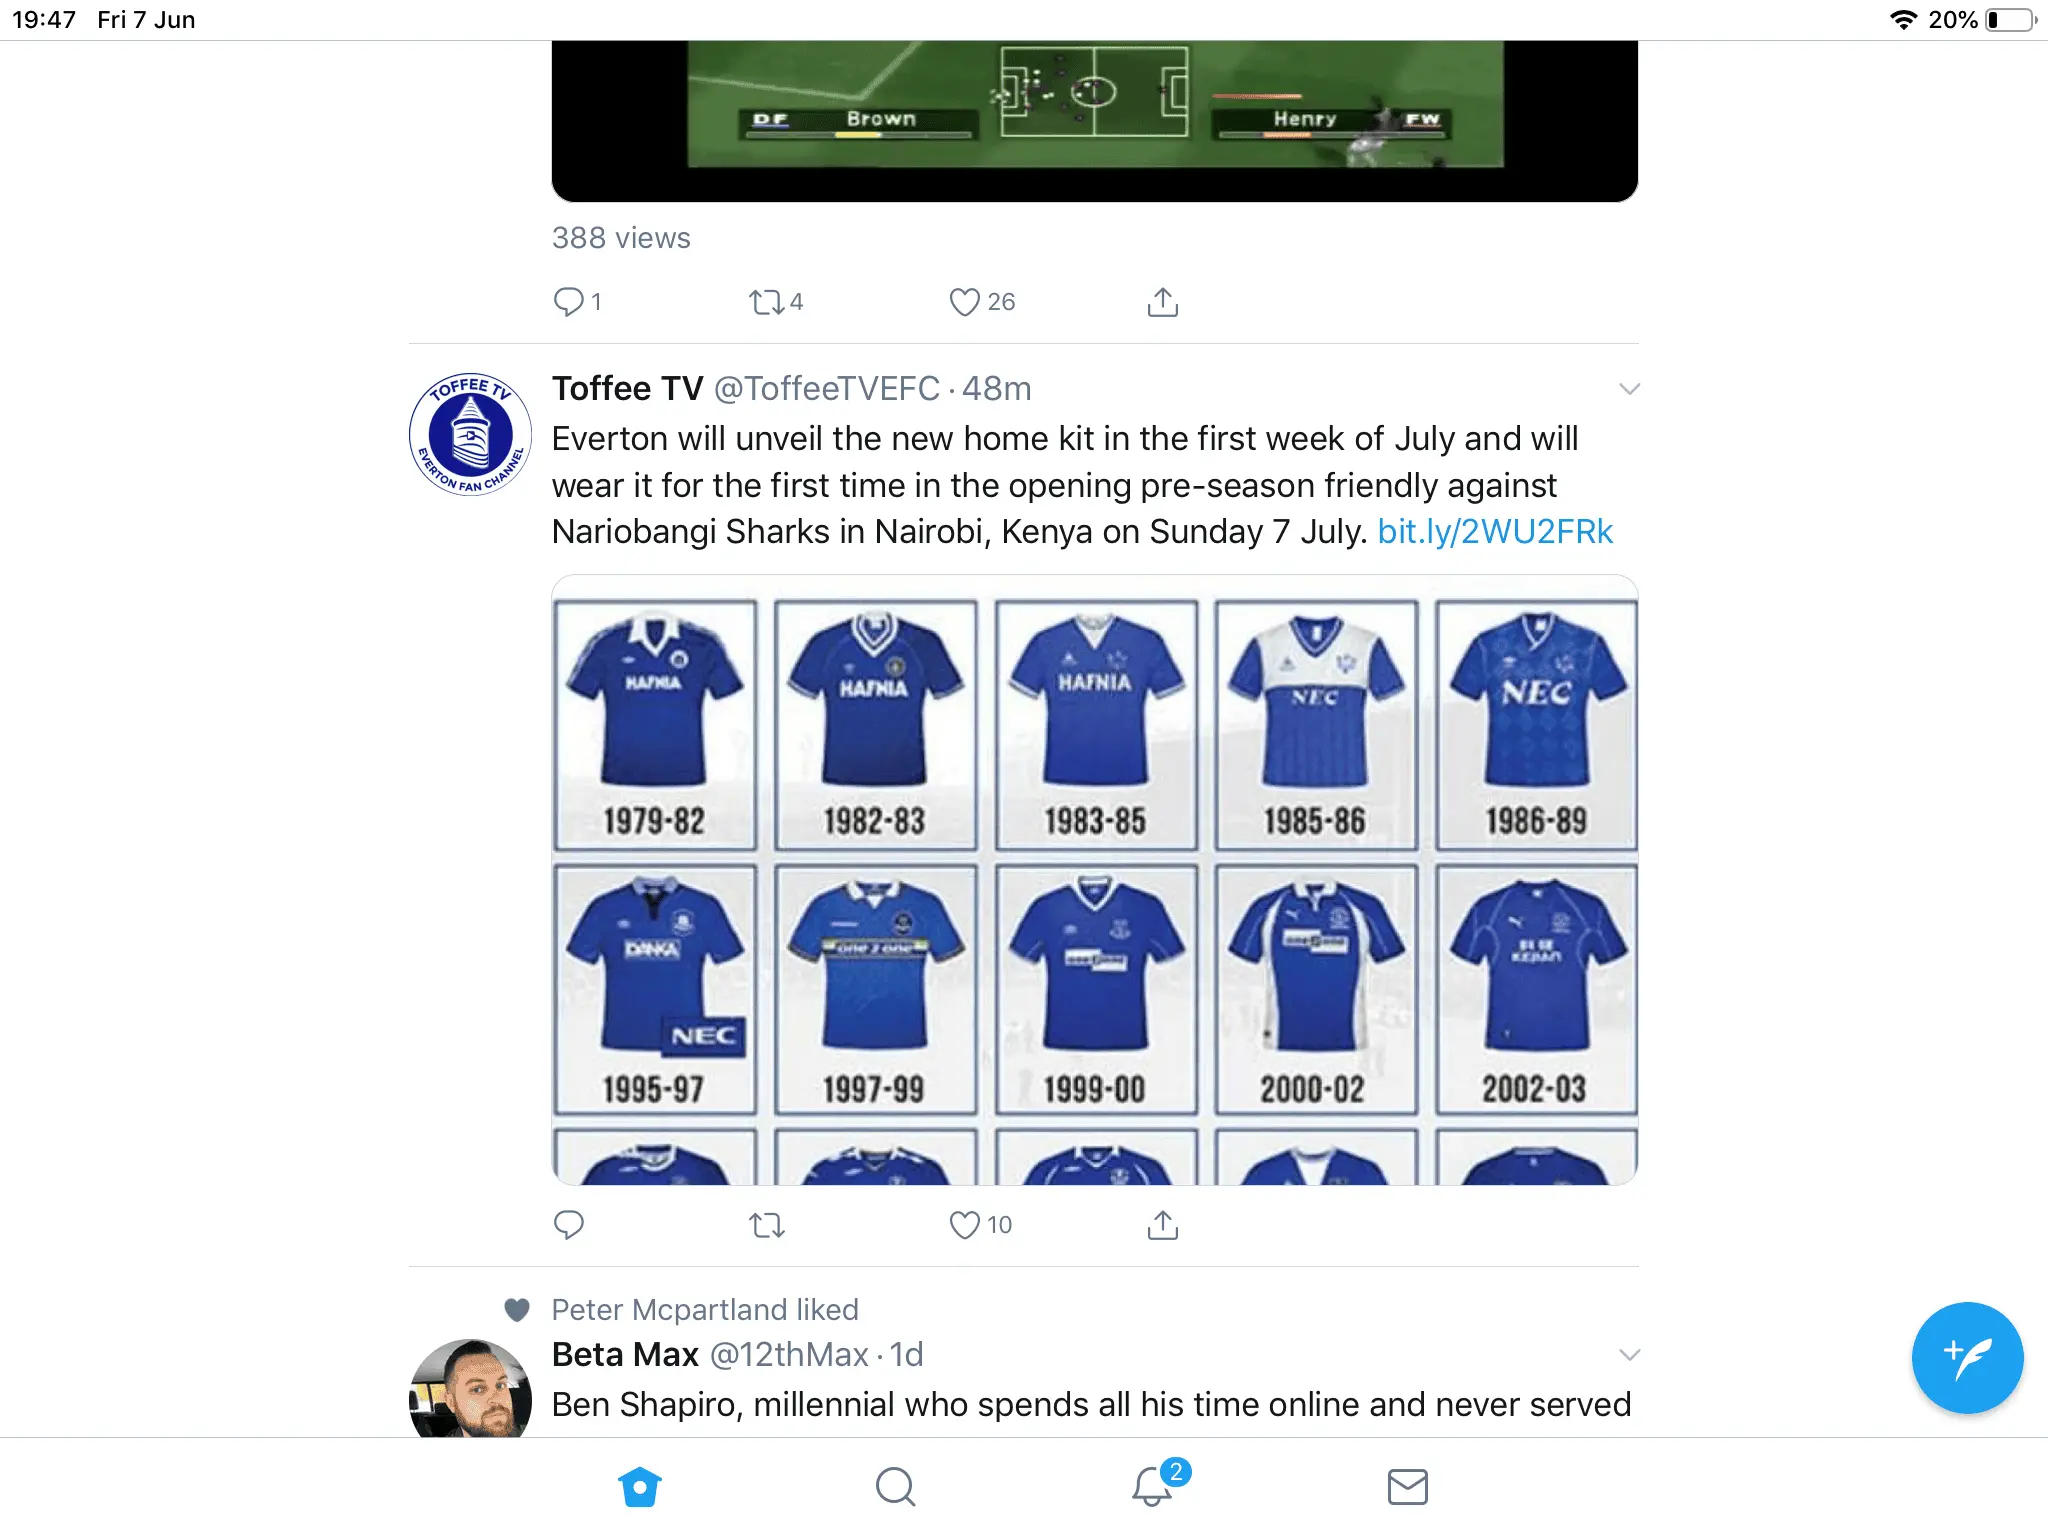This screenshot has width=2048, height=1536.
Task: Open the bit.ly/2WU2FRk link
Action: [1495, 532]
